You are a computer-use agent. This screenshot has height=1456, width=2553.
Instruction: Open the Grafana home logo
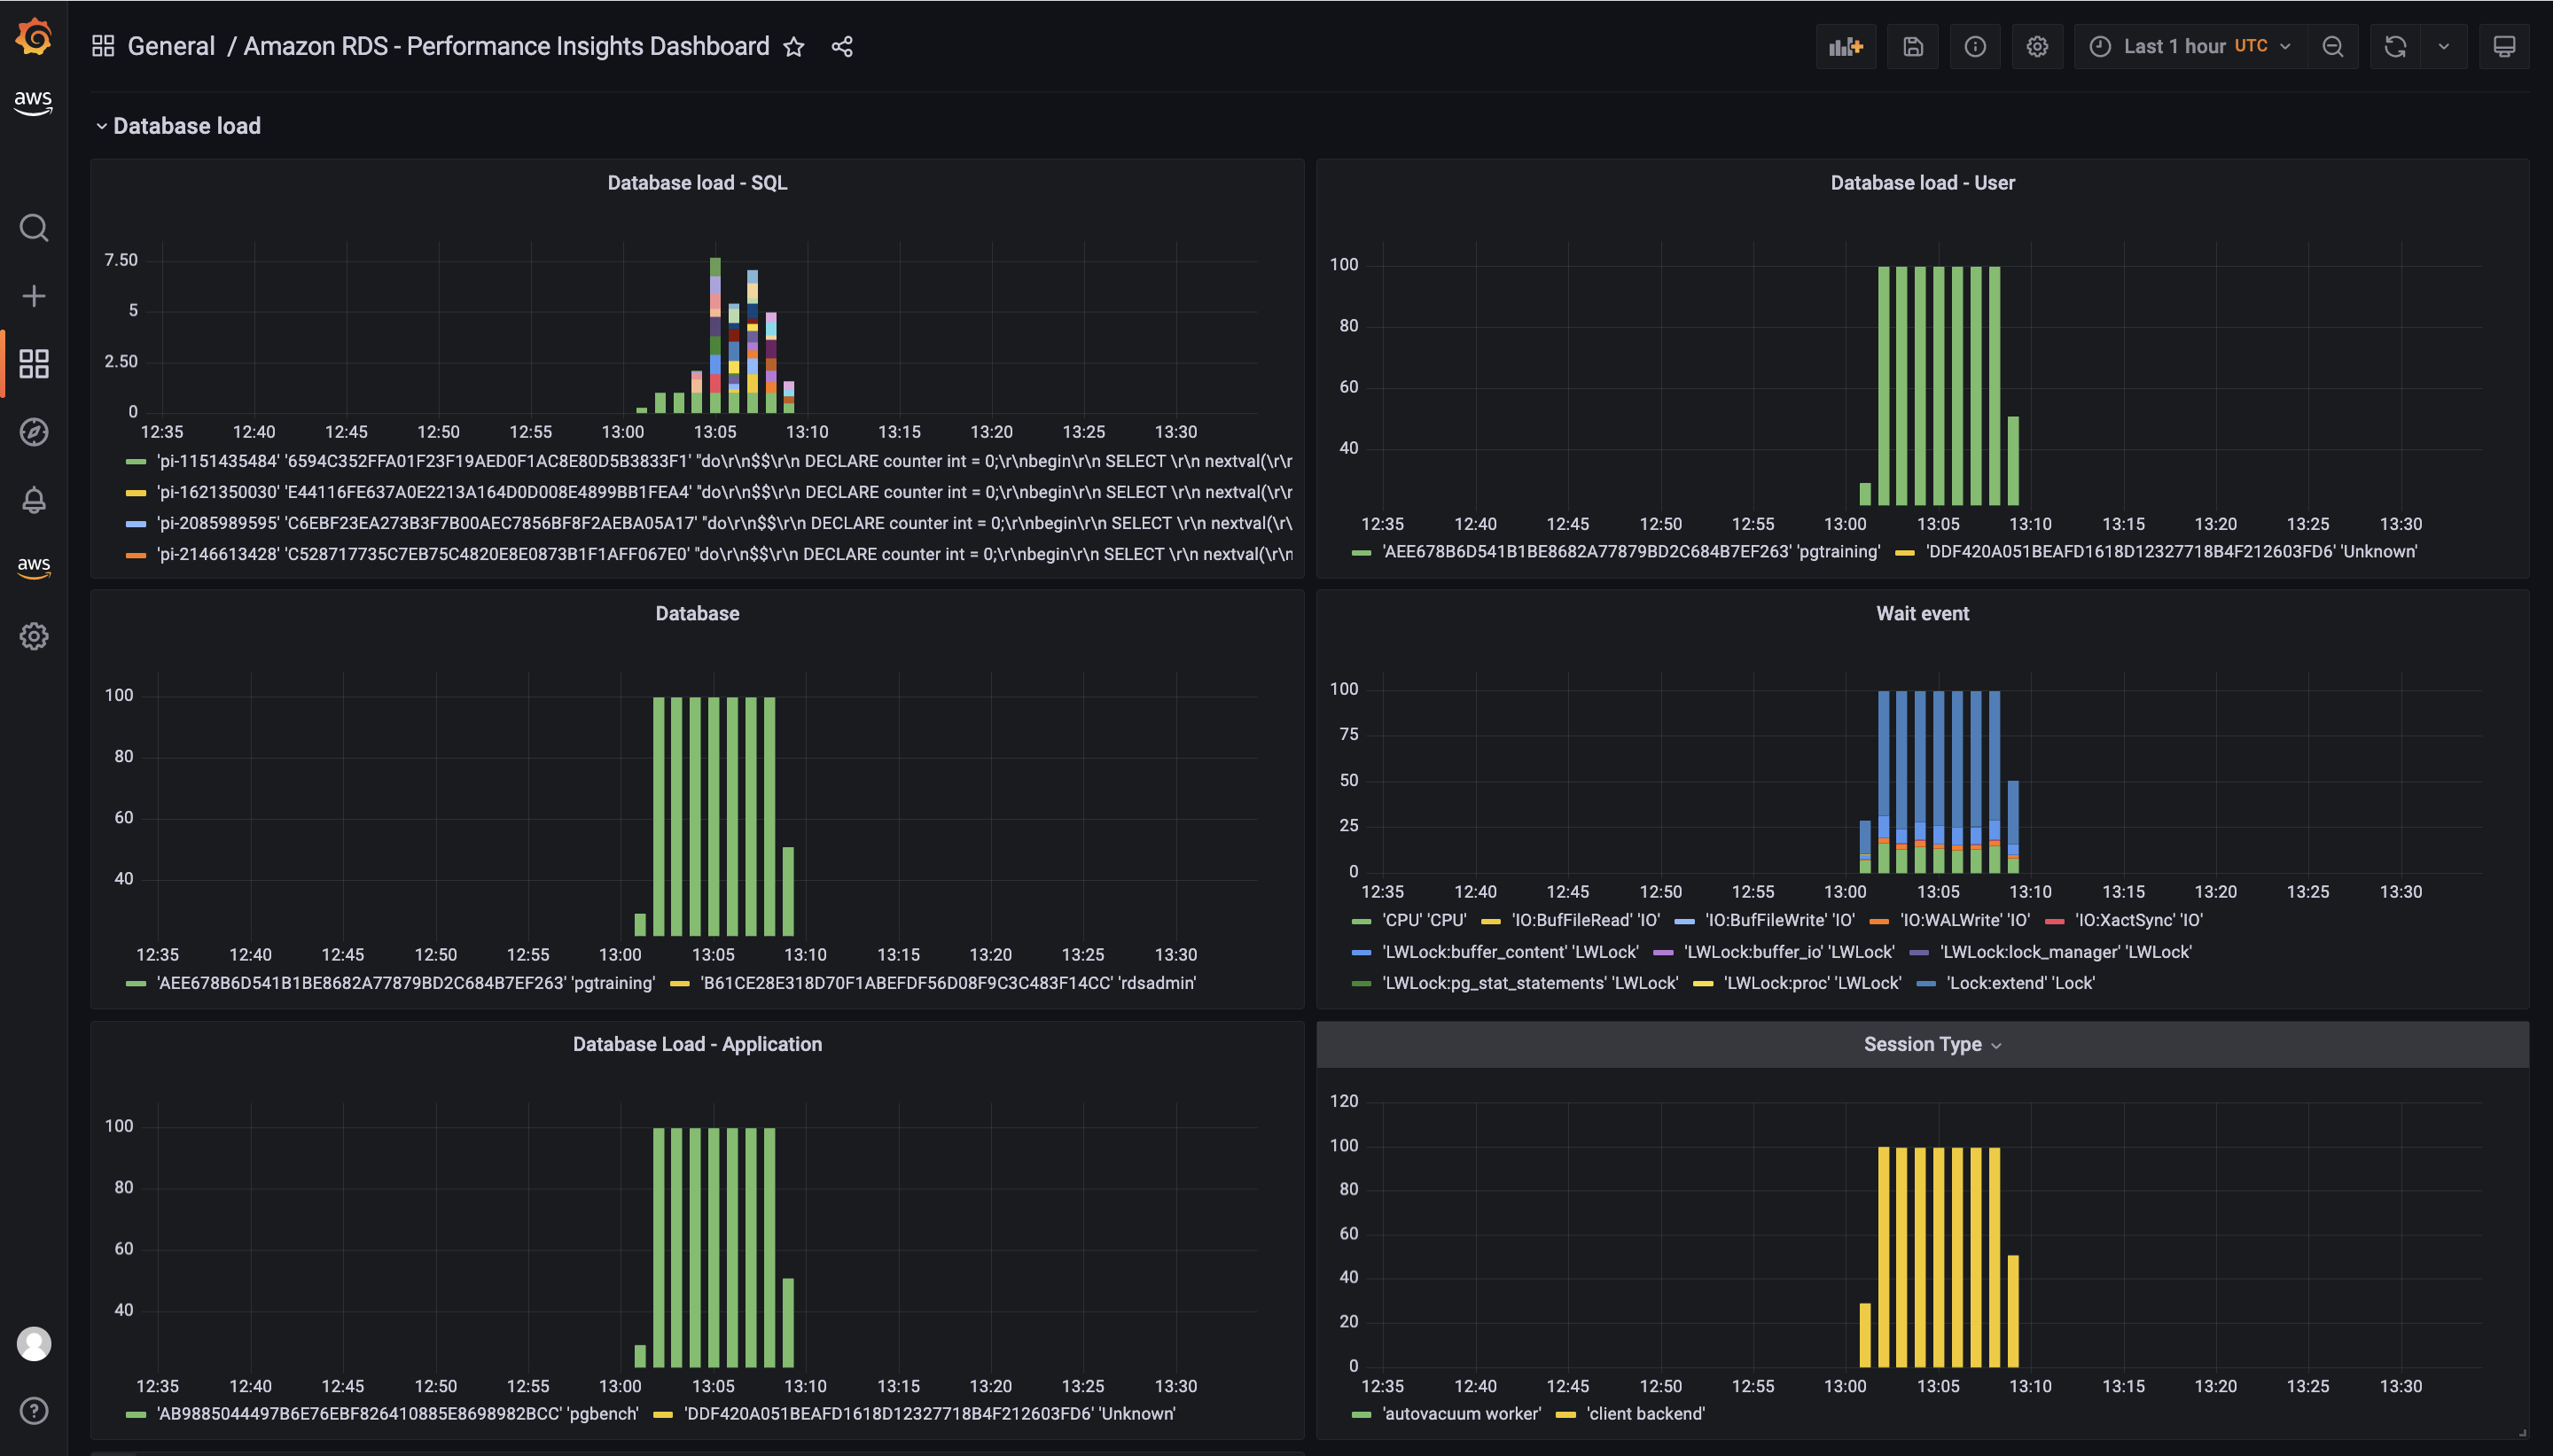pyautogui.click(x=34, y=37)
